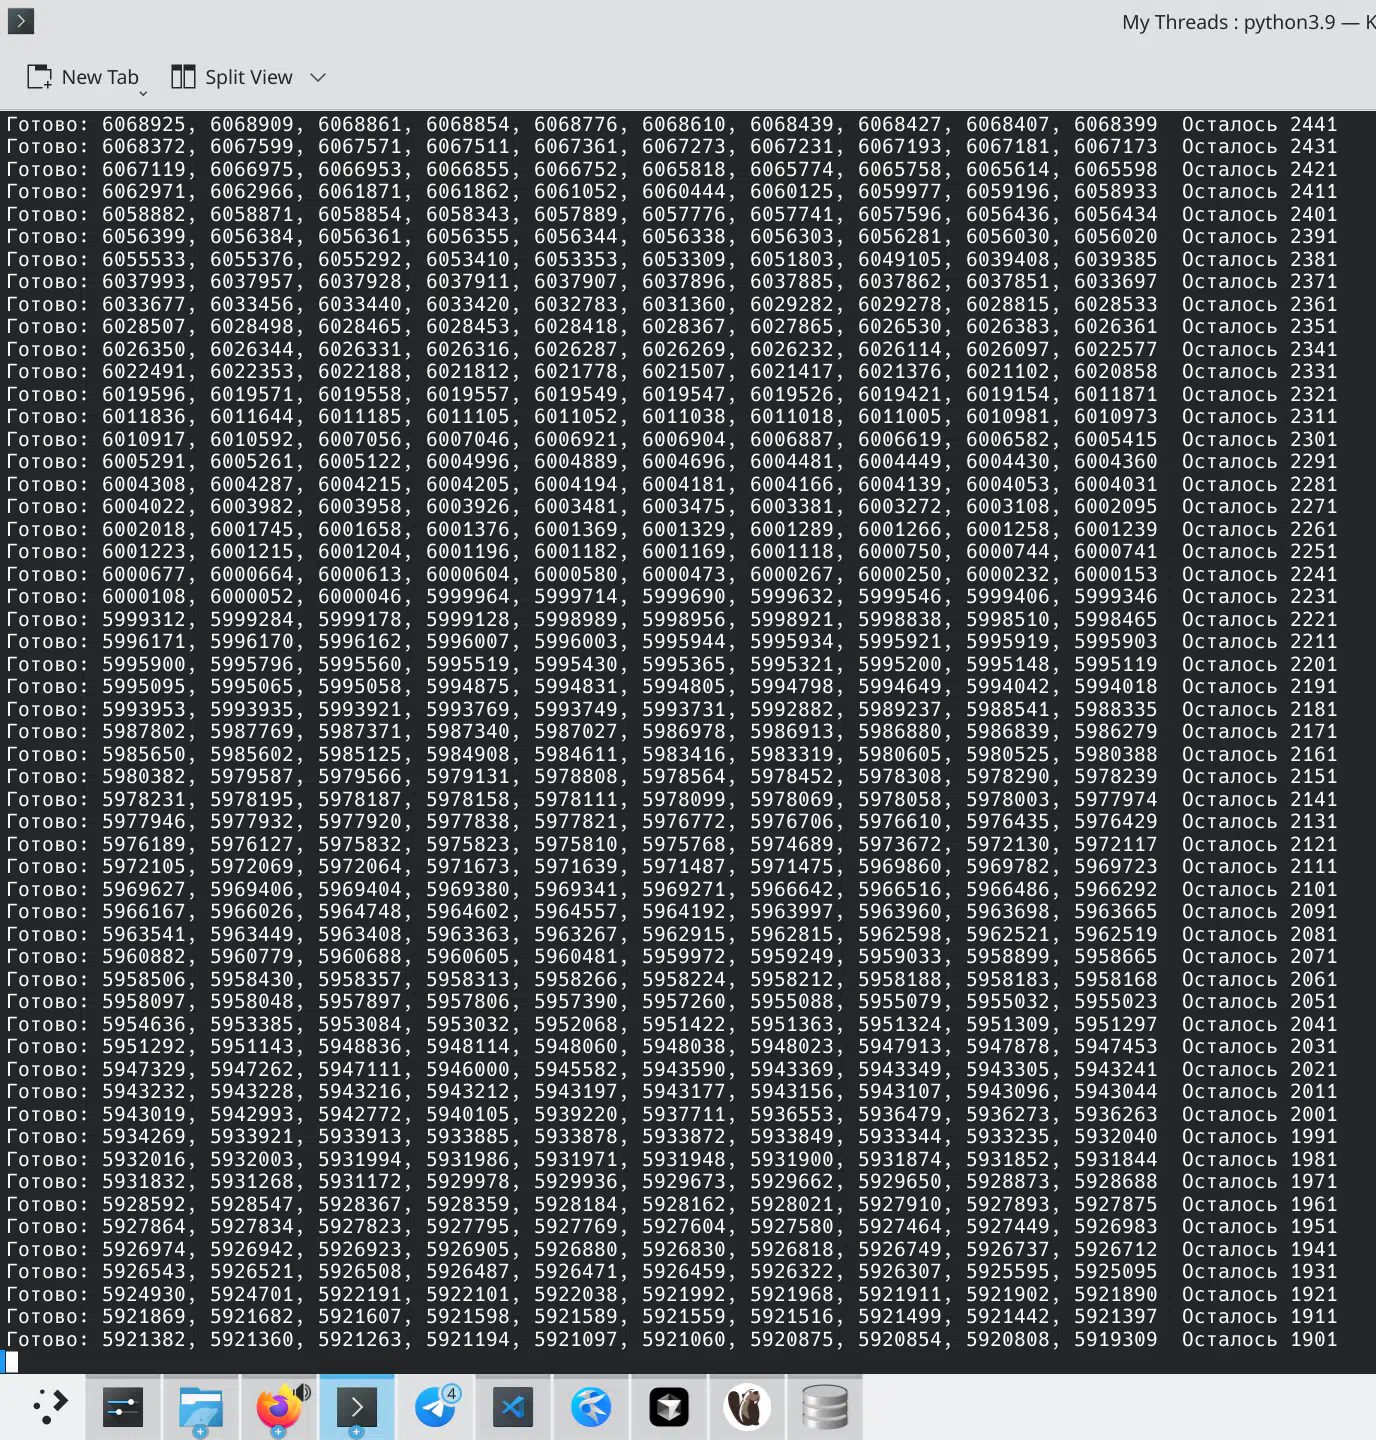This screenshot has width=1376, height=1440.
Task: Open the black cube app in the taskbar
Action: point(669,1407)
